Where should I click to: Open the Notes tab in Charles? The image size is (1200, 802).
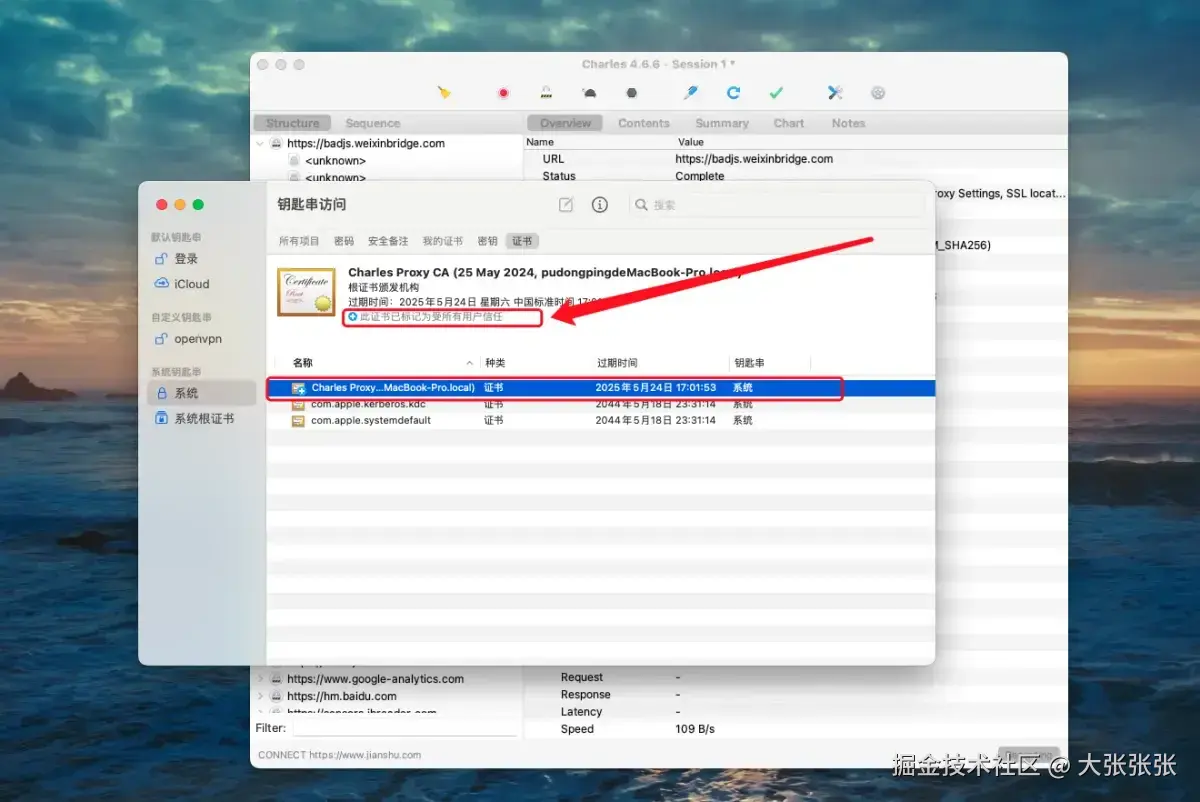coord(848,123)
